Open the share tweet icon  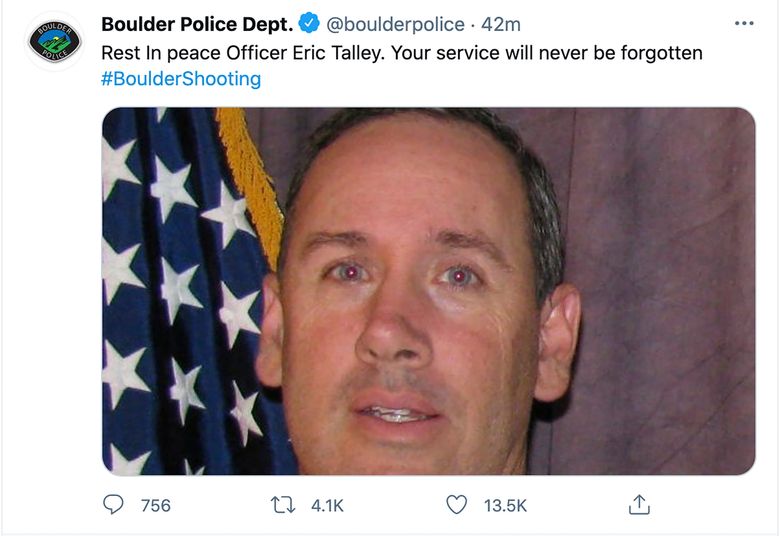[639, 505]
